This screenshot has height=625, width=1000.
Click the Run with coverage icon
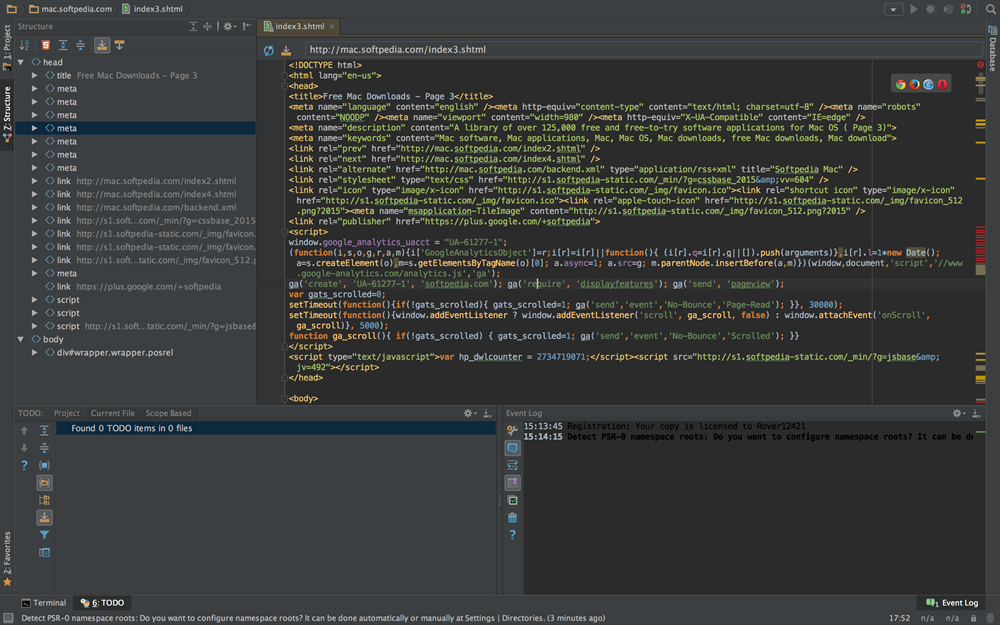click(x=948, y=9)
